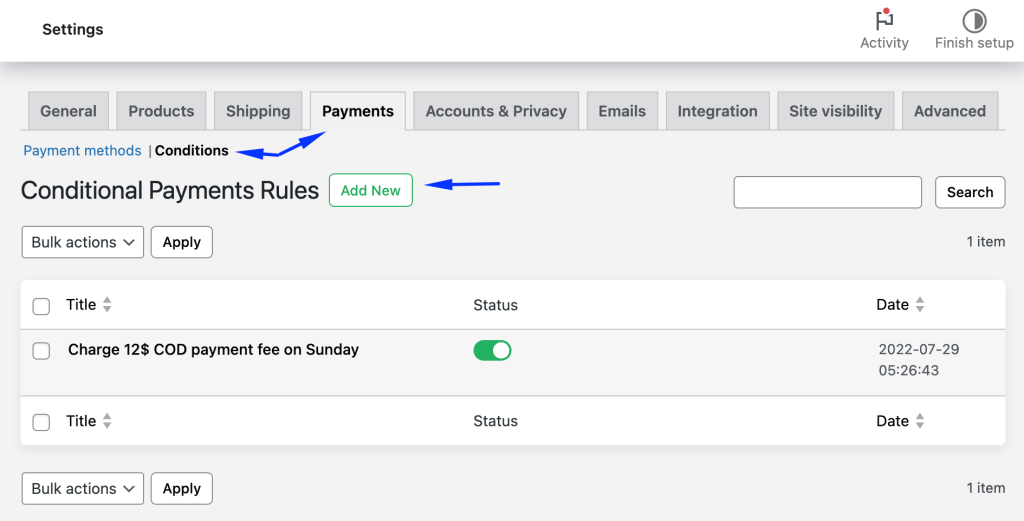The width and height of the screenshot is (1024, 521).
Task: Open the Site visibility tab
Action: click(x=835, y=111)
